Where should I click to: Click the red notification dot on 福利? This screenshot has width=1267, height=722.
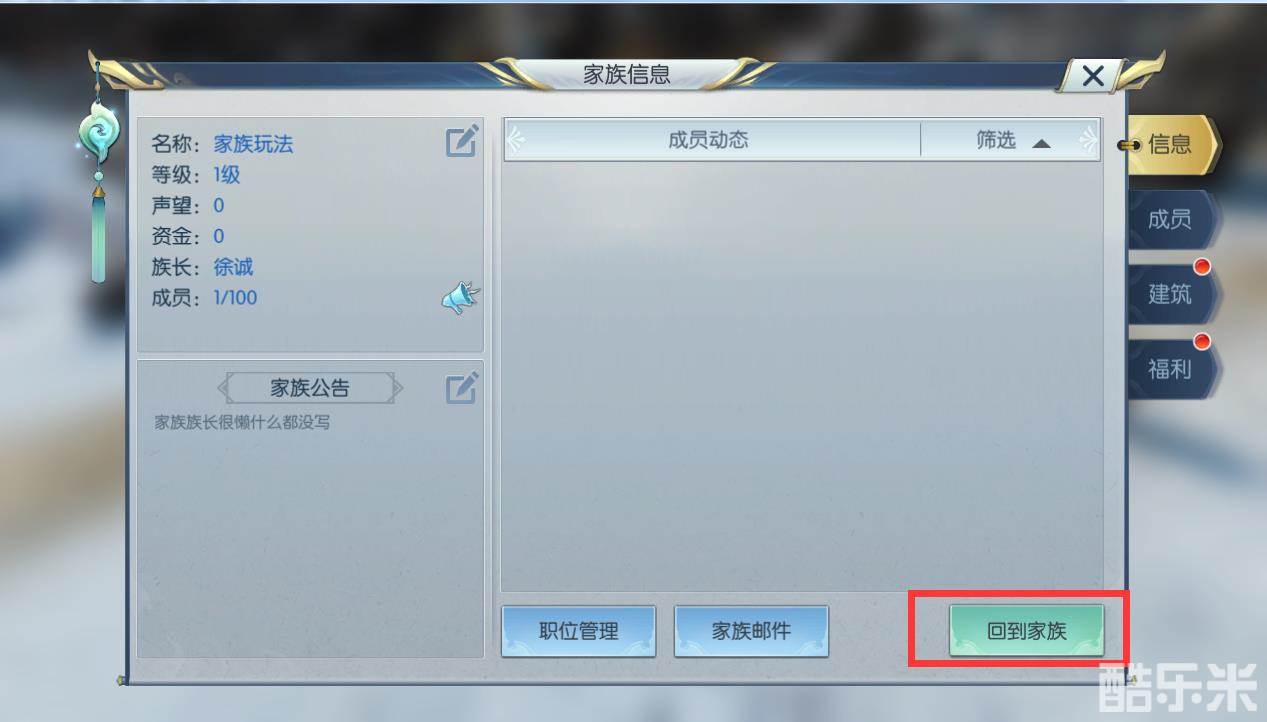[1202, 342]
